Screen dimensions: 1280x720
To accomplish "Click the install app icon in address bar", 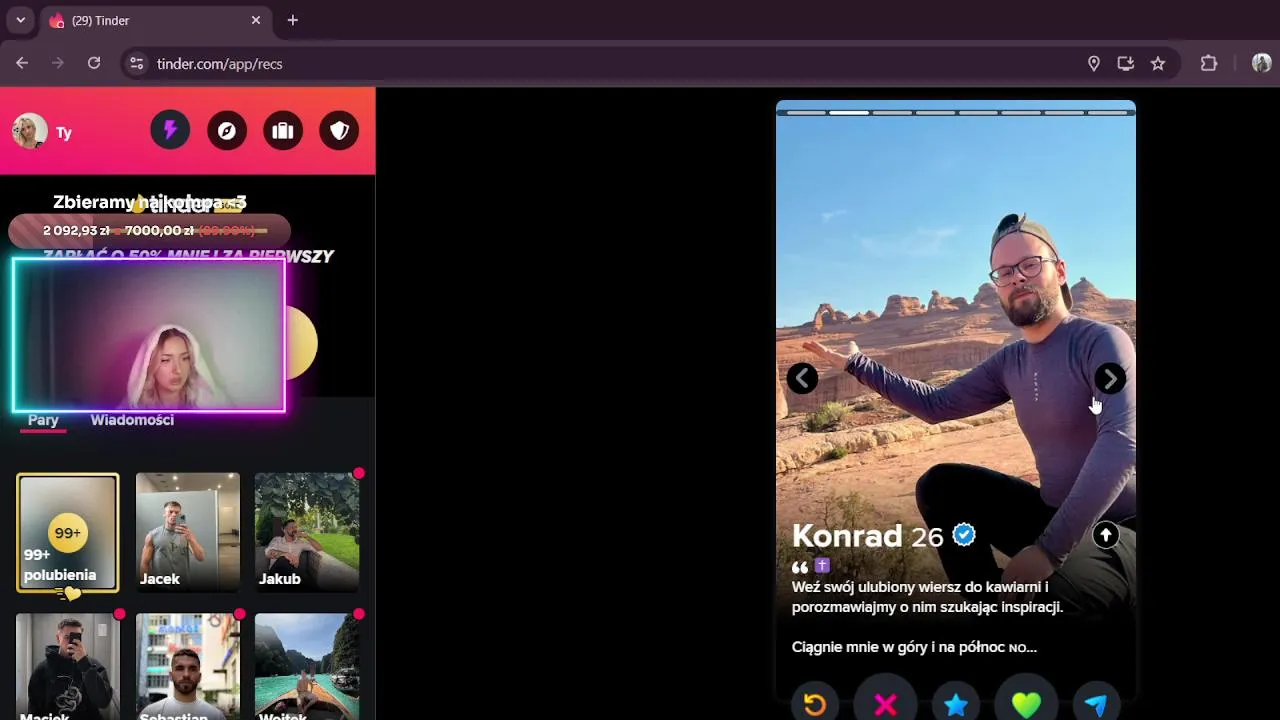I will tap(1126, 63).
